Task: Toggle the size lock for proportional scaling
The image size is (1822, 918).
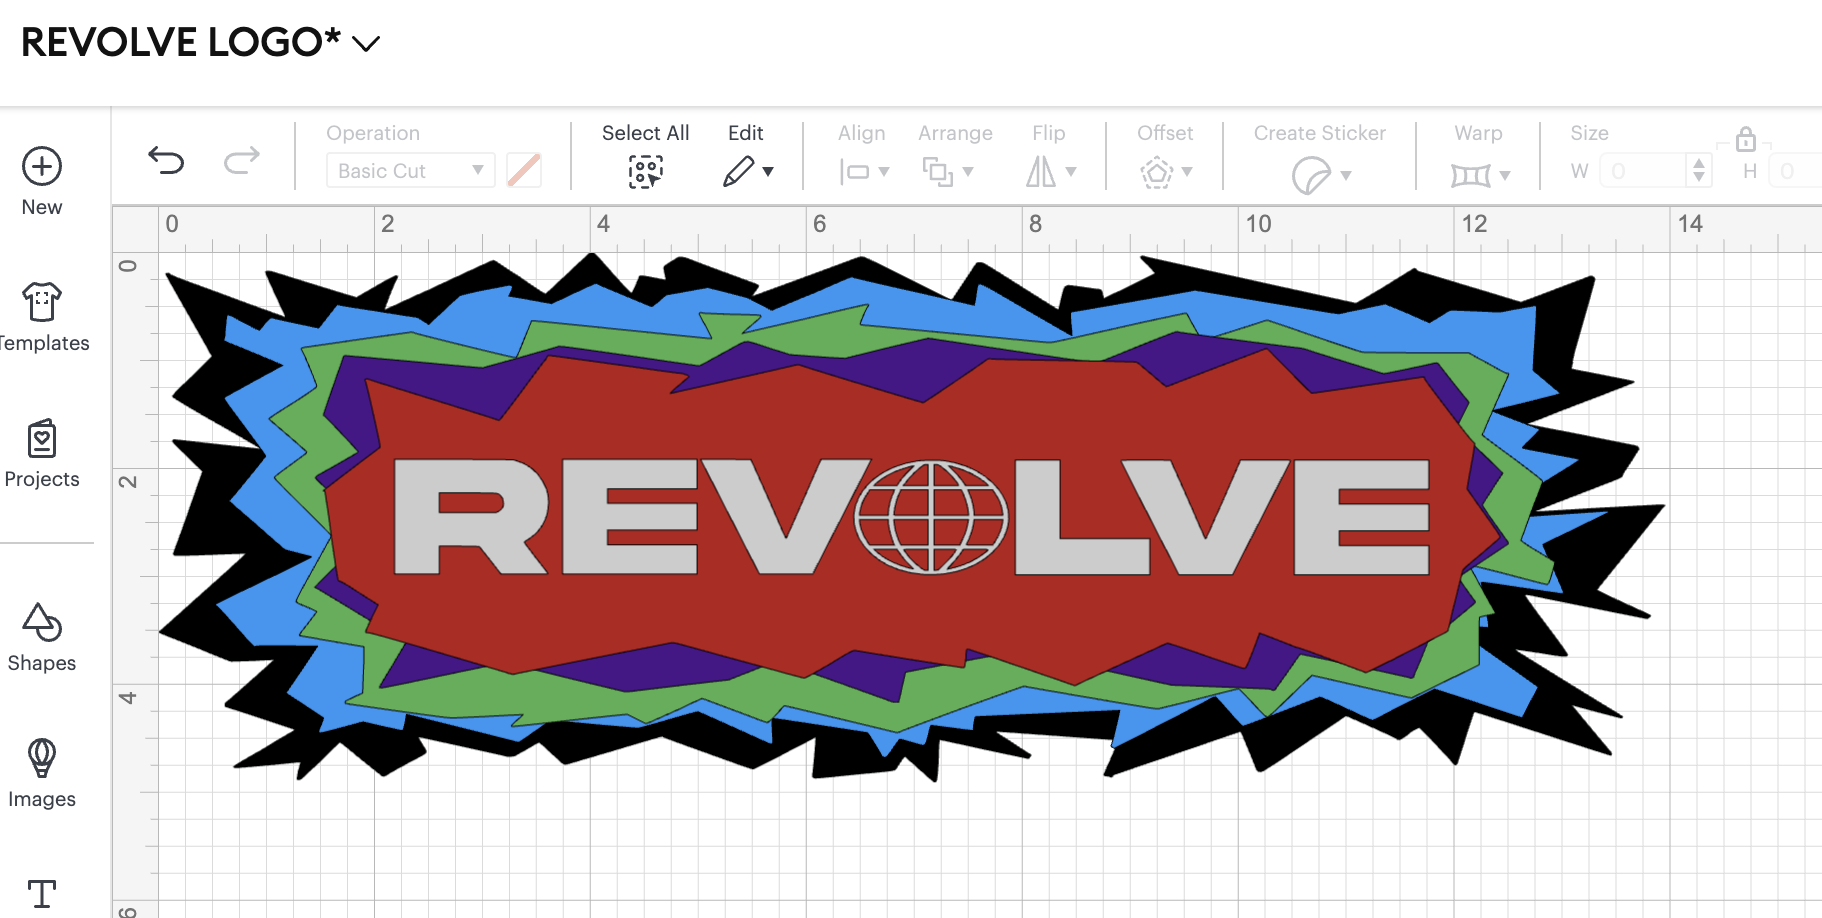Action: coord(1746,140)
